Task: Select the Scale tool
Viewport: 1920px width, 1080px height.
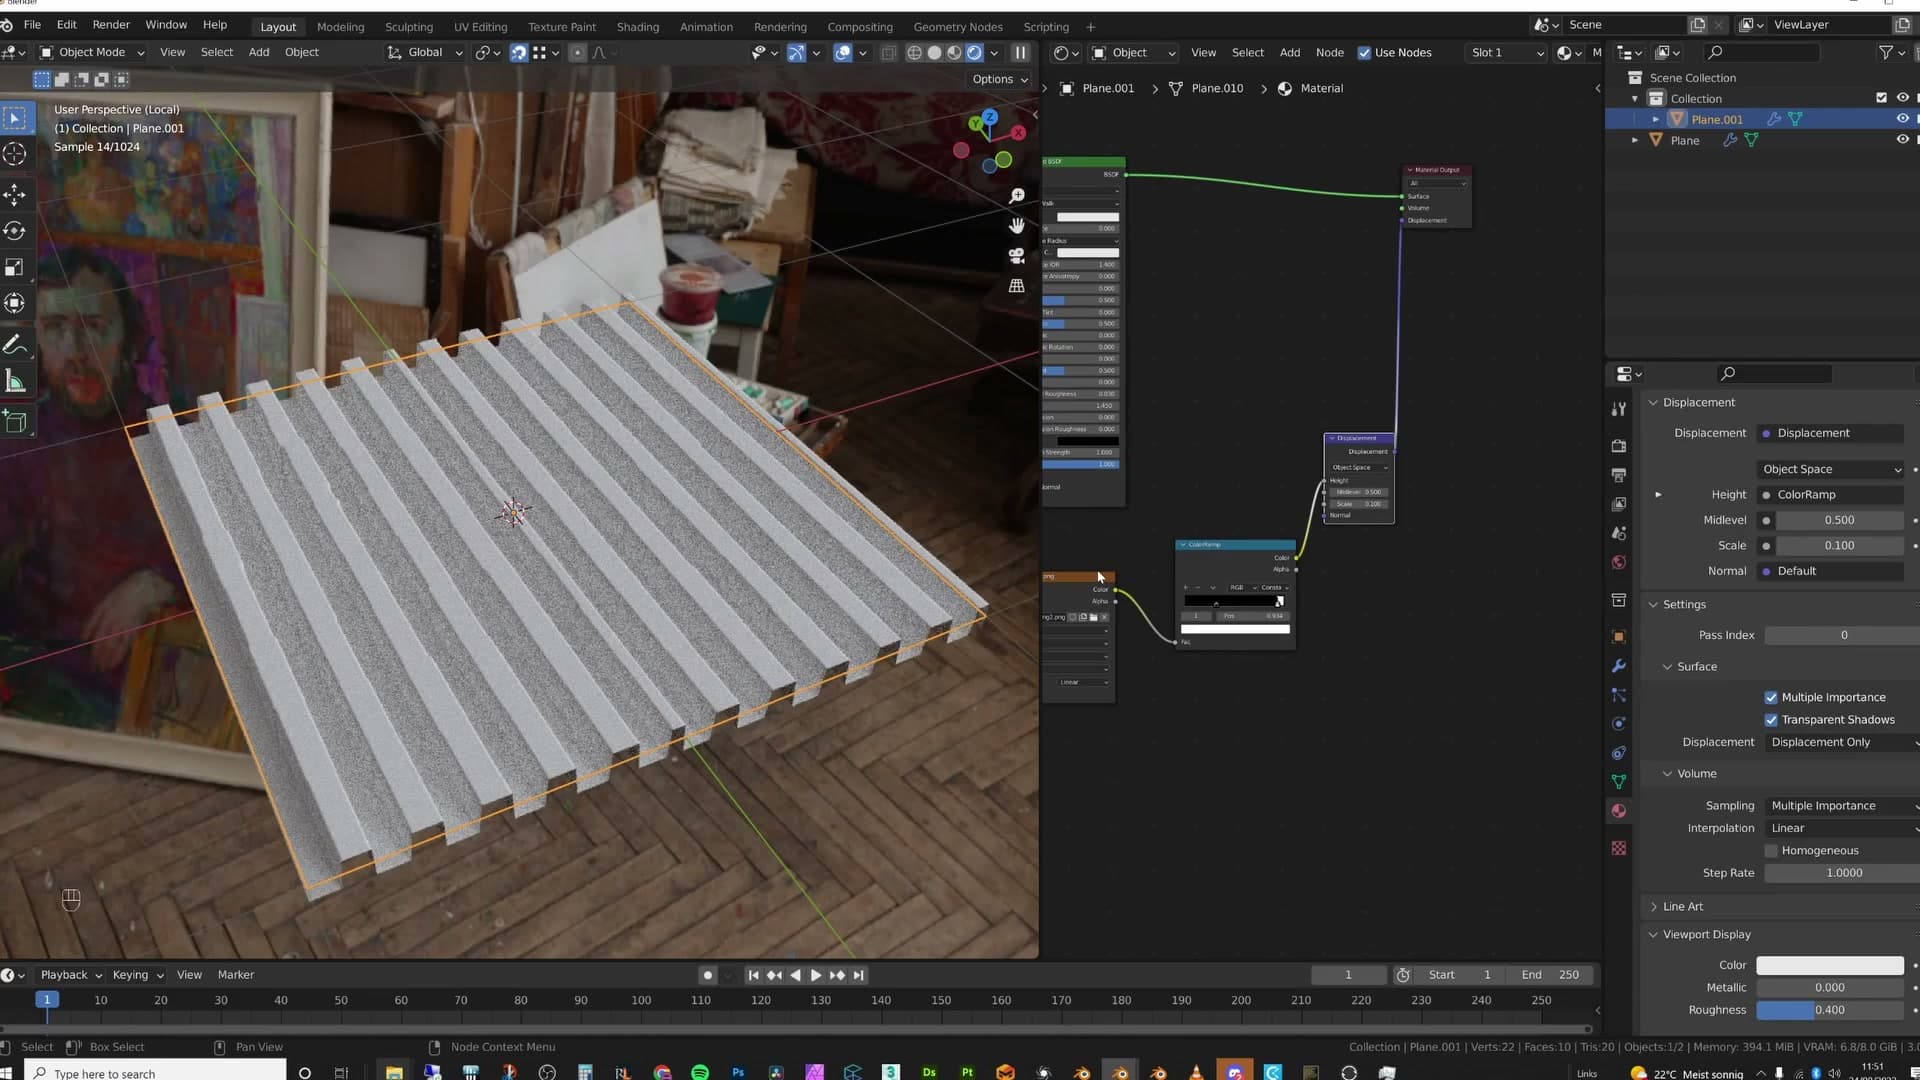Action: click(x=15, y=267)
